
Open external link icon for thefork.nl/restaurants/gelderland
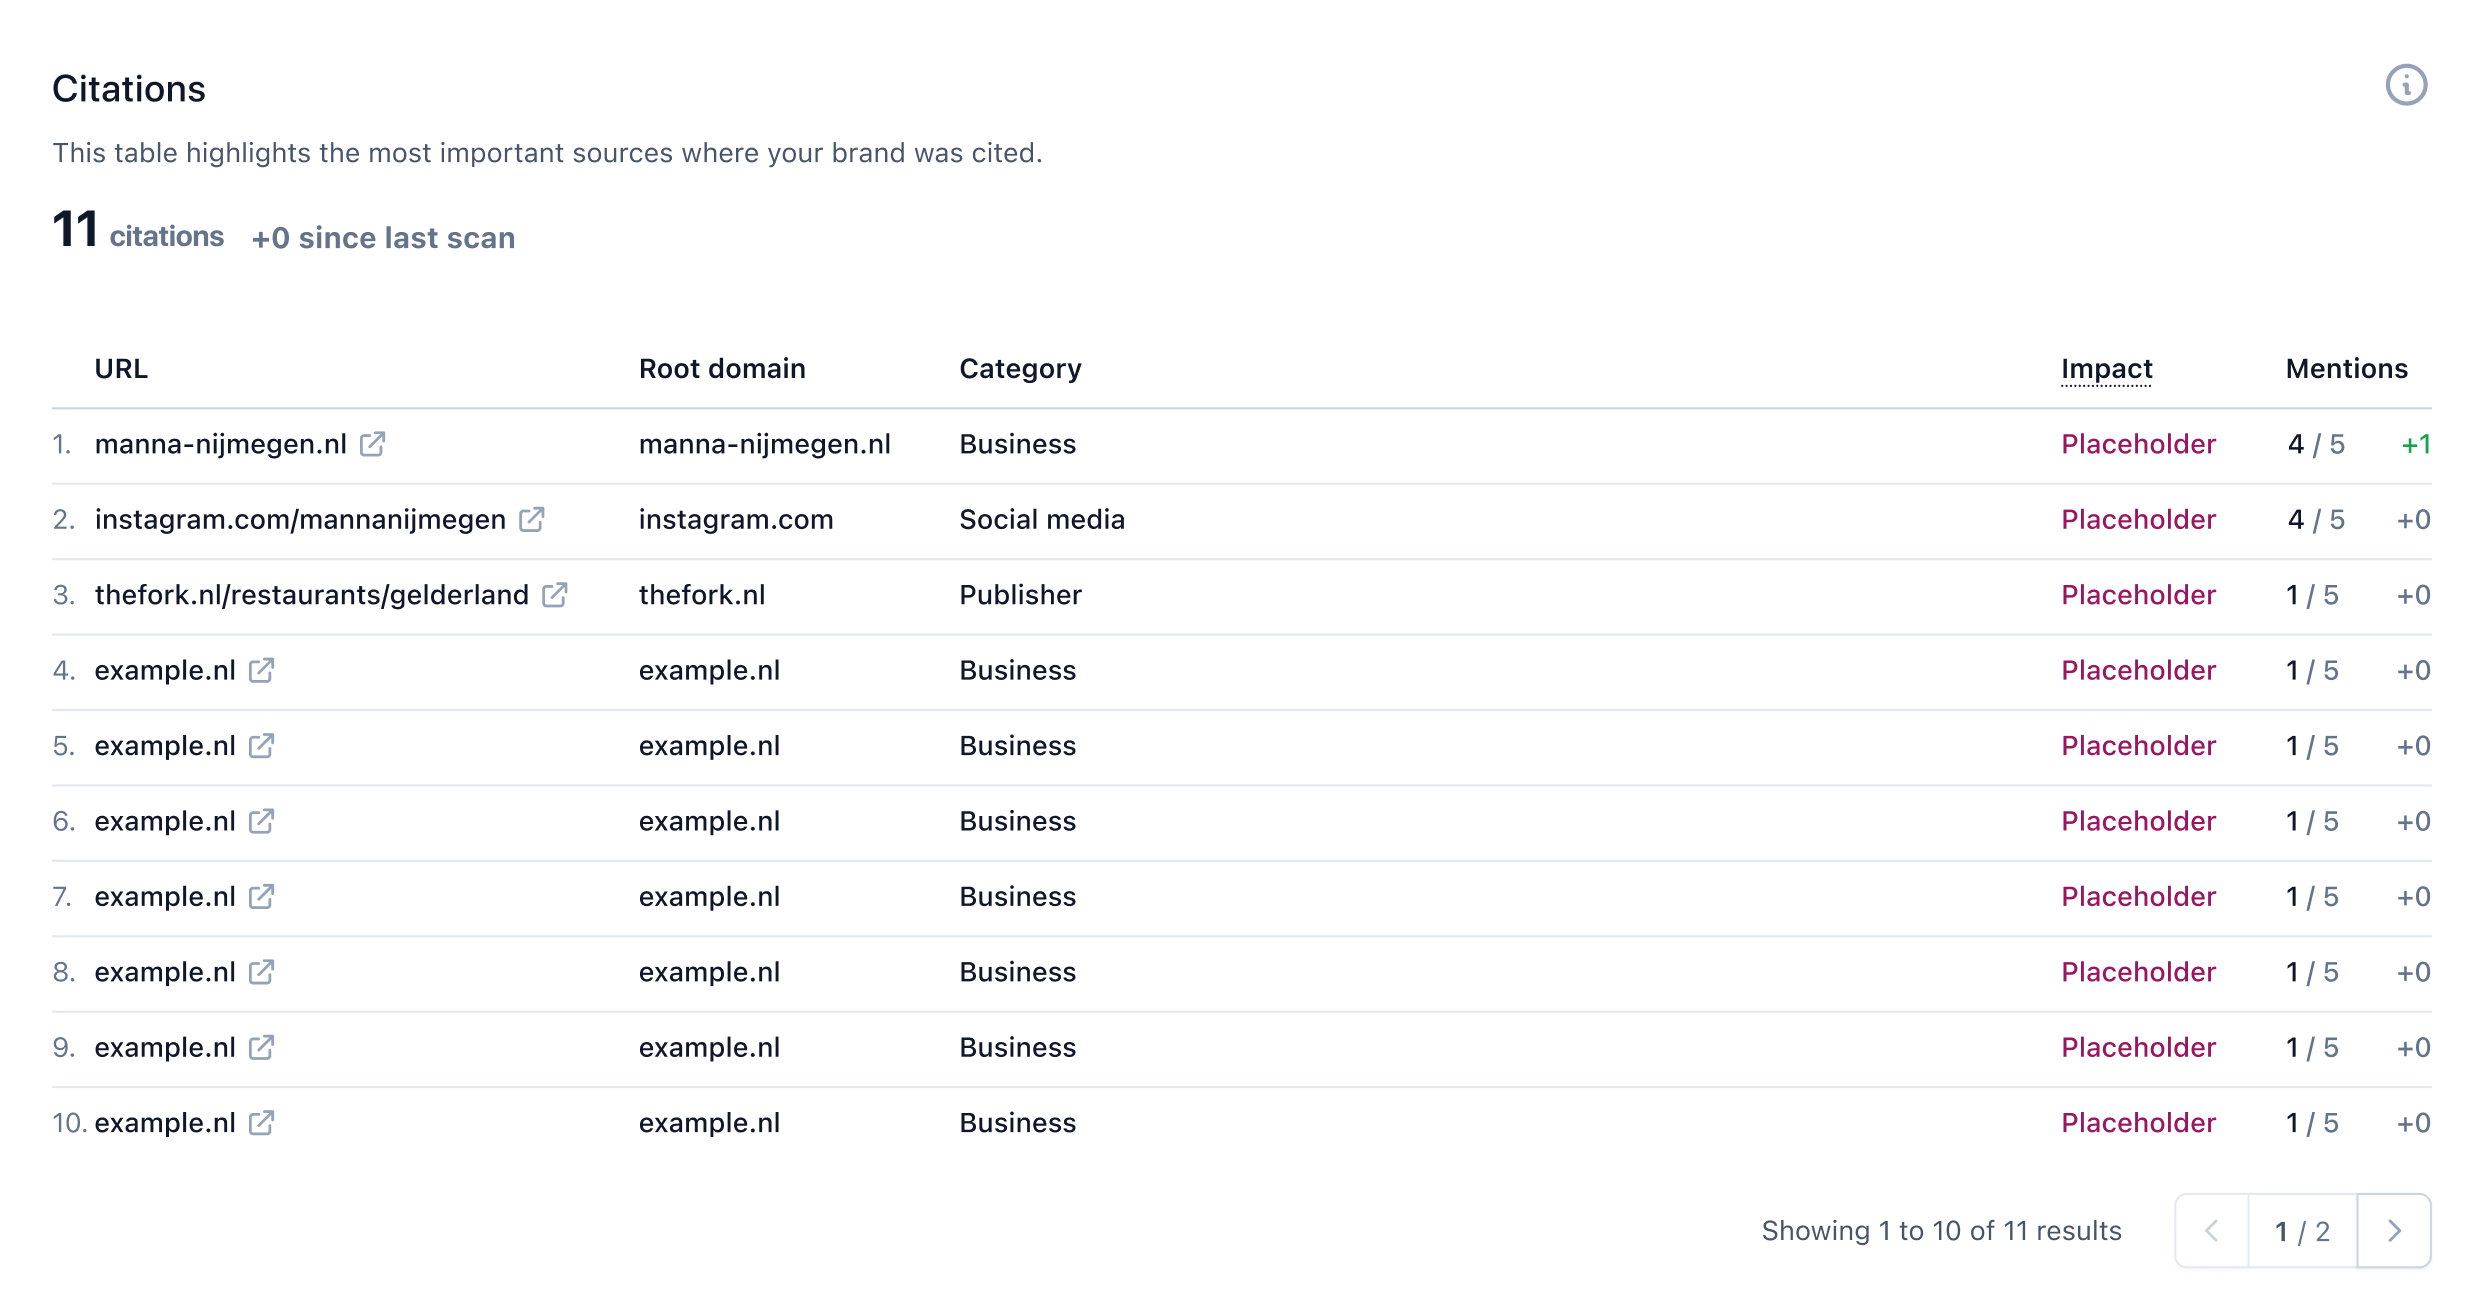[x=554, y=595]
